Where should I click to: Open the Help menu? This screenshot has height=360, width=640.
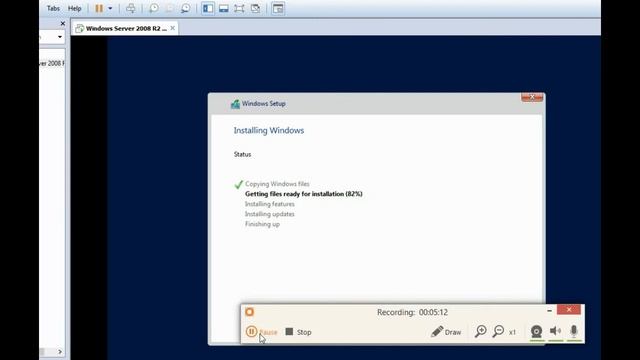(x=75, y=8)
